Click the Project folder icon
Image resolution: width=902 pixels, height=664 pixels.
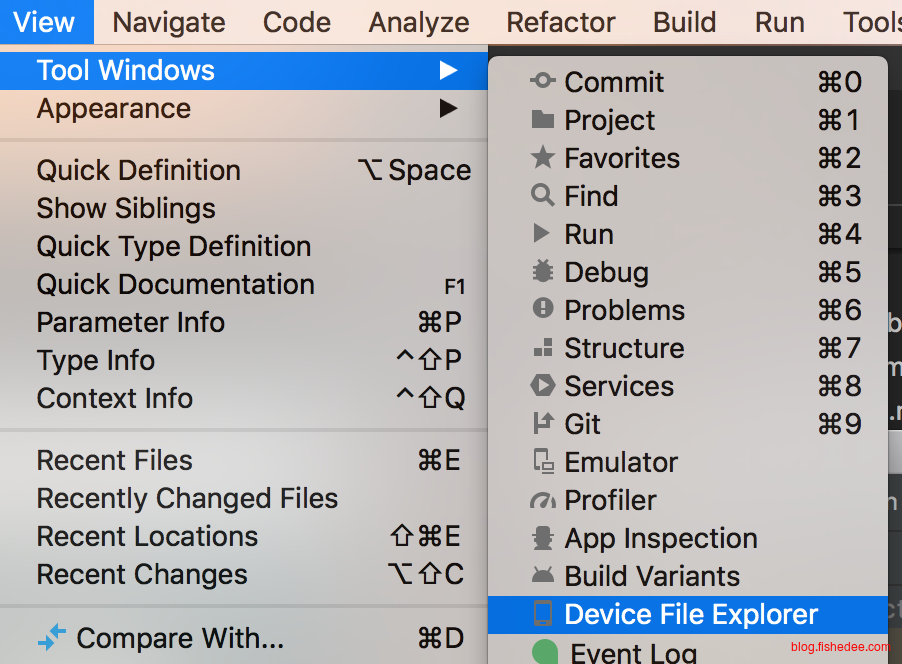(x=542, y=120)
